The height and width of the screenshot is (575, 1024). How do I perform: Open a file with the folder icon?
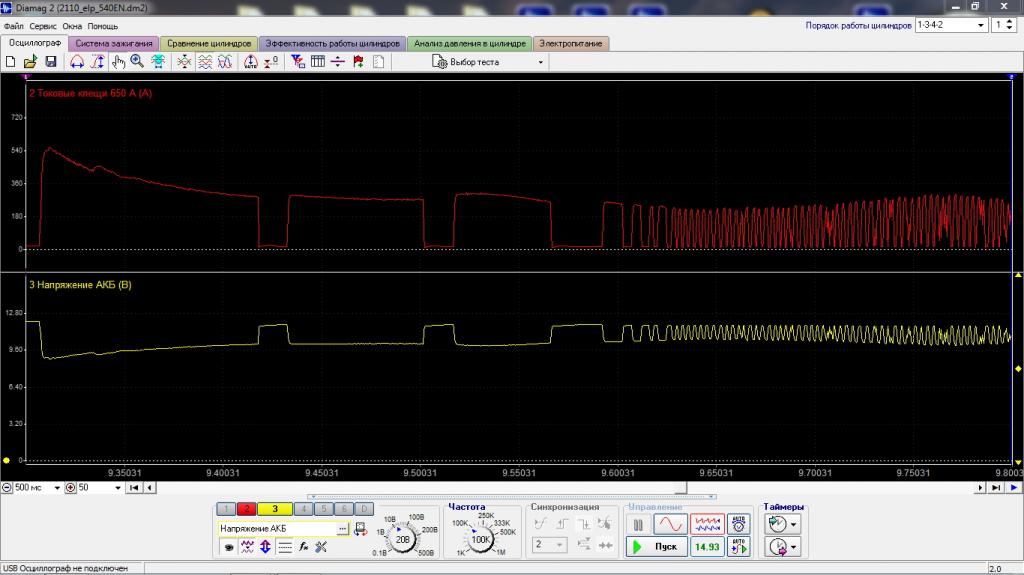pos(31,62)
